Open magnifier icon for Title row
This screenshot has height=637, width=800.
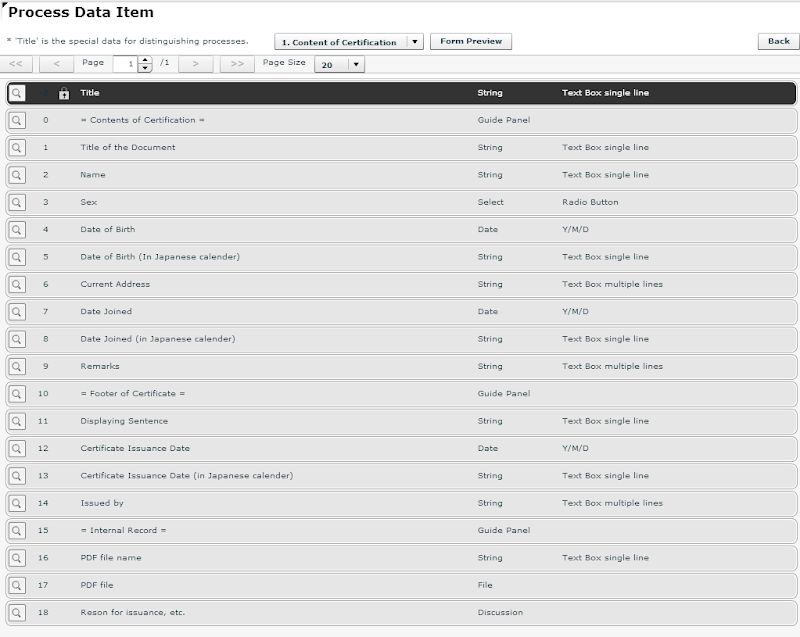17,93
